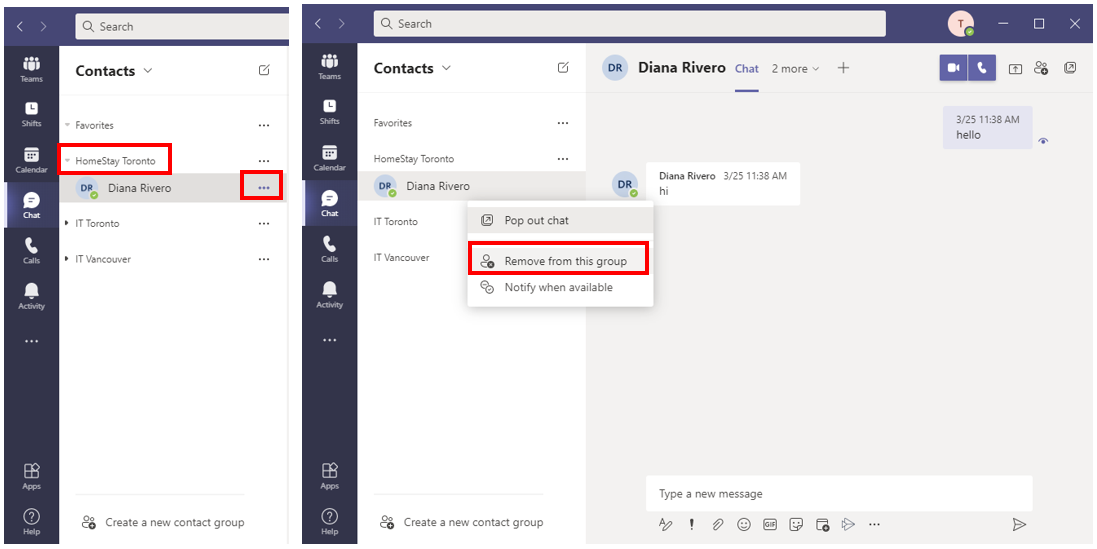Click the 'Type a new message' field
Image resolution: width=1097 pixels, height=549 pixels.
pyautogui.click(x=839, y=494)
